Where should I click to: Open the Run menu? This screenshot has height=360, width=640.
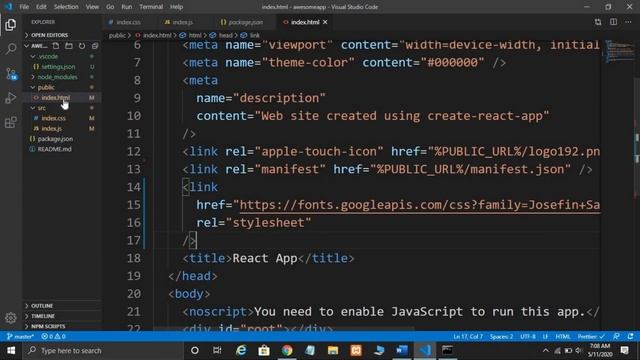[127, 7]
